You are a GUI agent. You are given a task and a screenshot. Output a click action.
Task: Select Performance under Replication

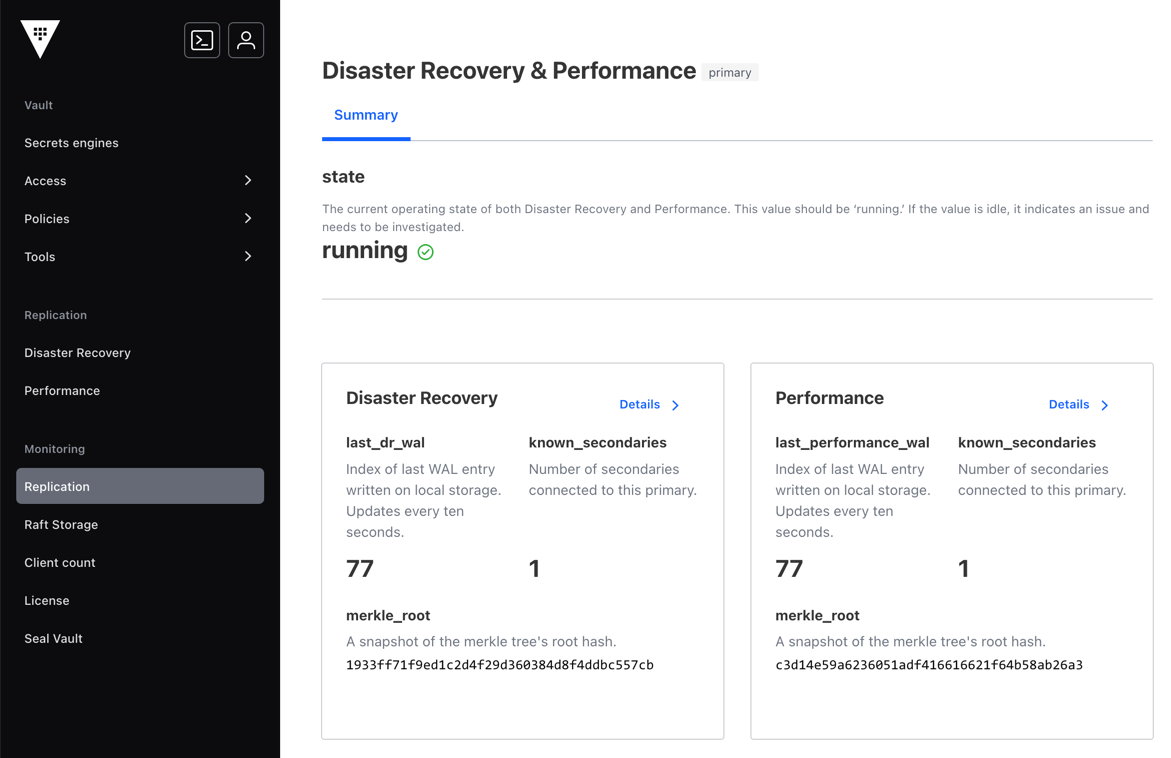[62, 390]
